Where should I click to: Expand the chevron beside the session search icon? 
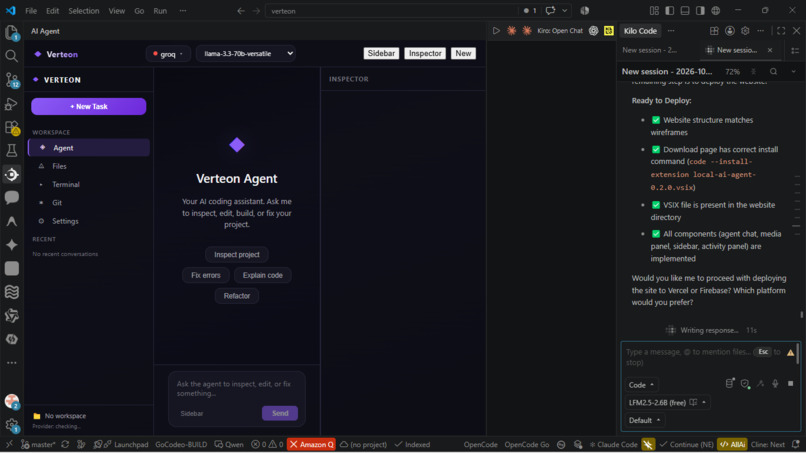(x=793, y=71)
